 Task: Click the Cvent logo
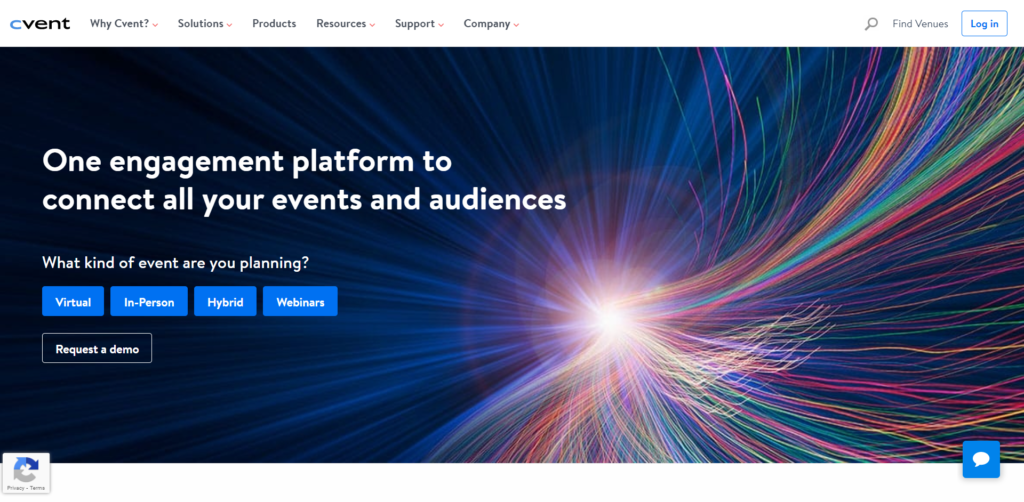coord(40,24)
